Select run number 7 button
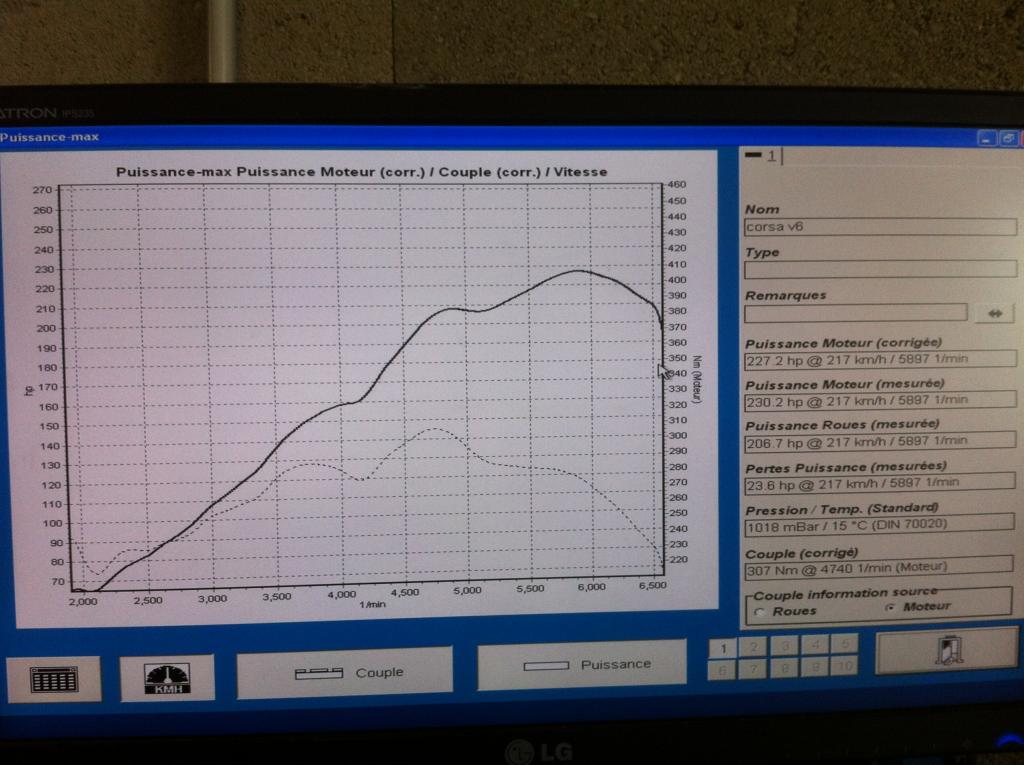 point(753,669)
